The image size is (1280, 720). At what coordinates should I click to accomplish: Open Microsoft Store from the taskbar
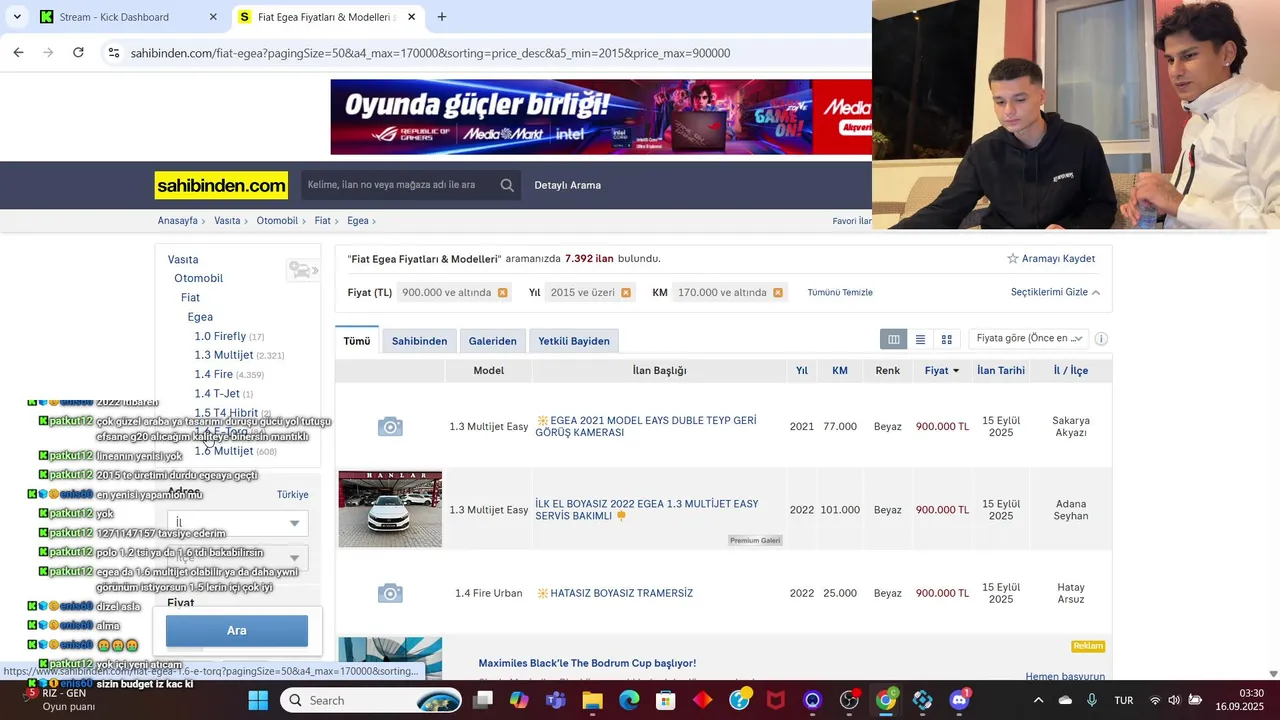[666, 700]
